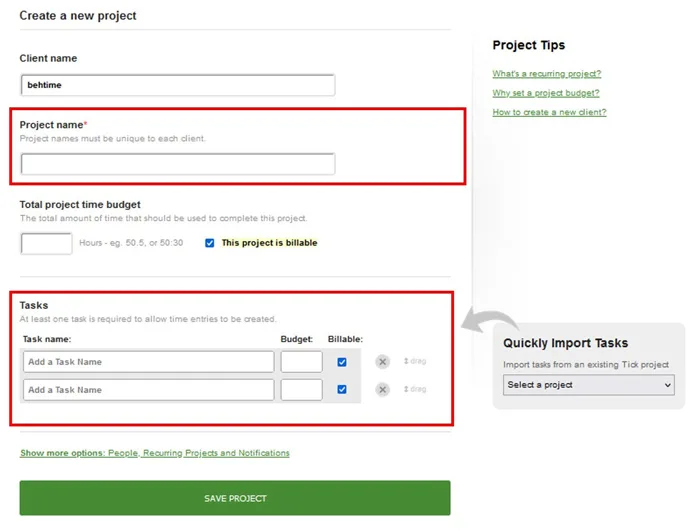Viewport: 700px width, 531px height.
Task: Remove the first task row
Action: pyautogui.click(x=382, y=362)
